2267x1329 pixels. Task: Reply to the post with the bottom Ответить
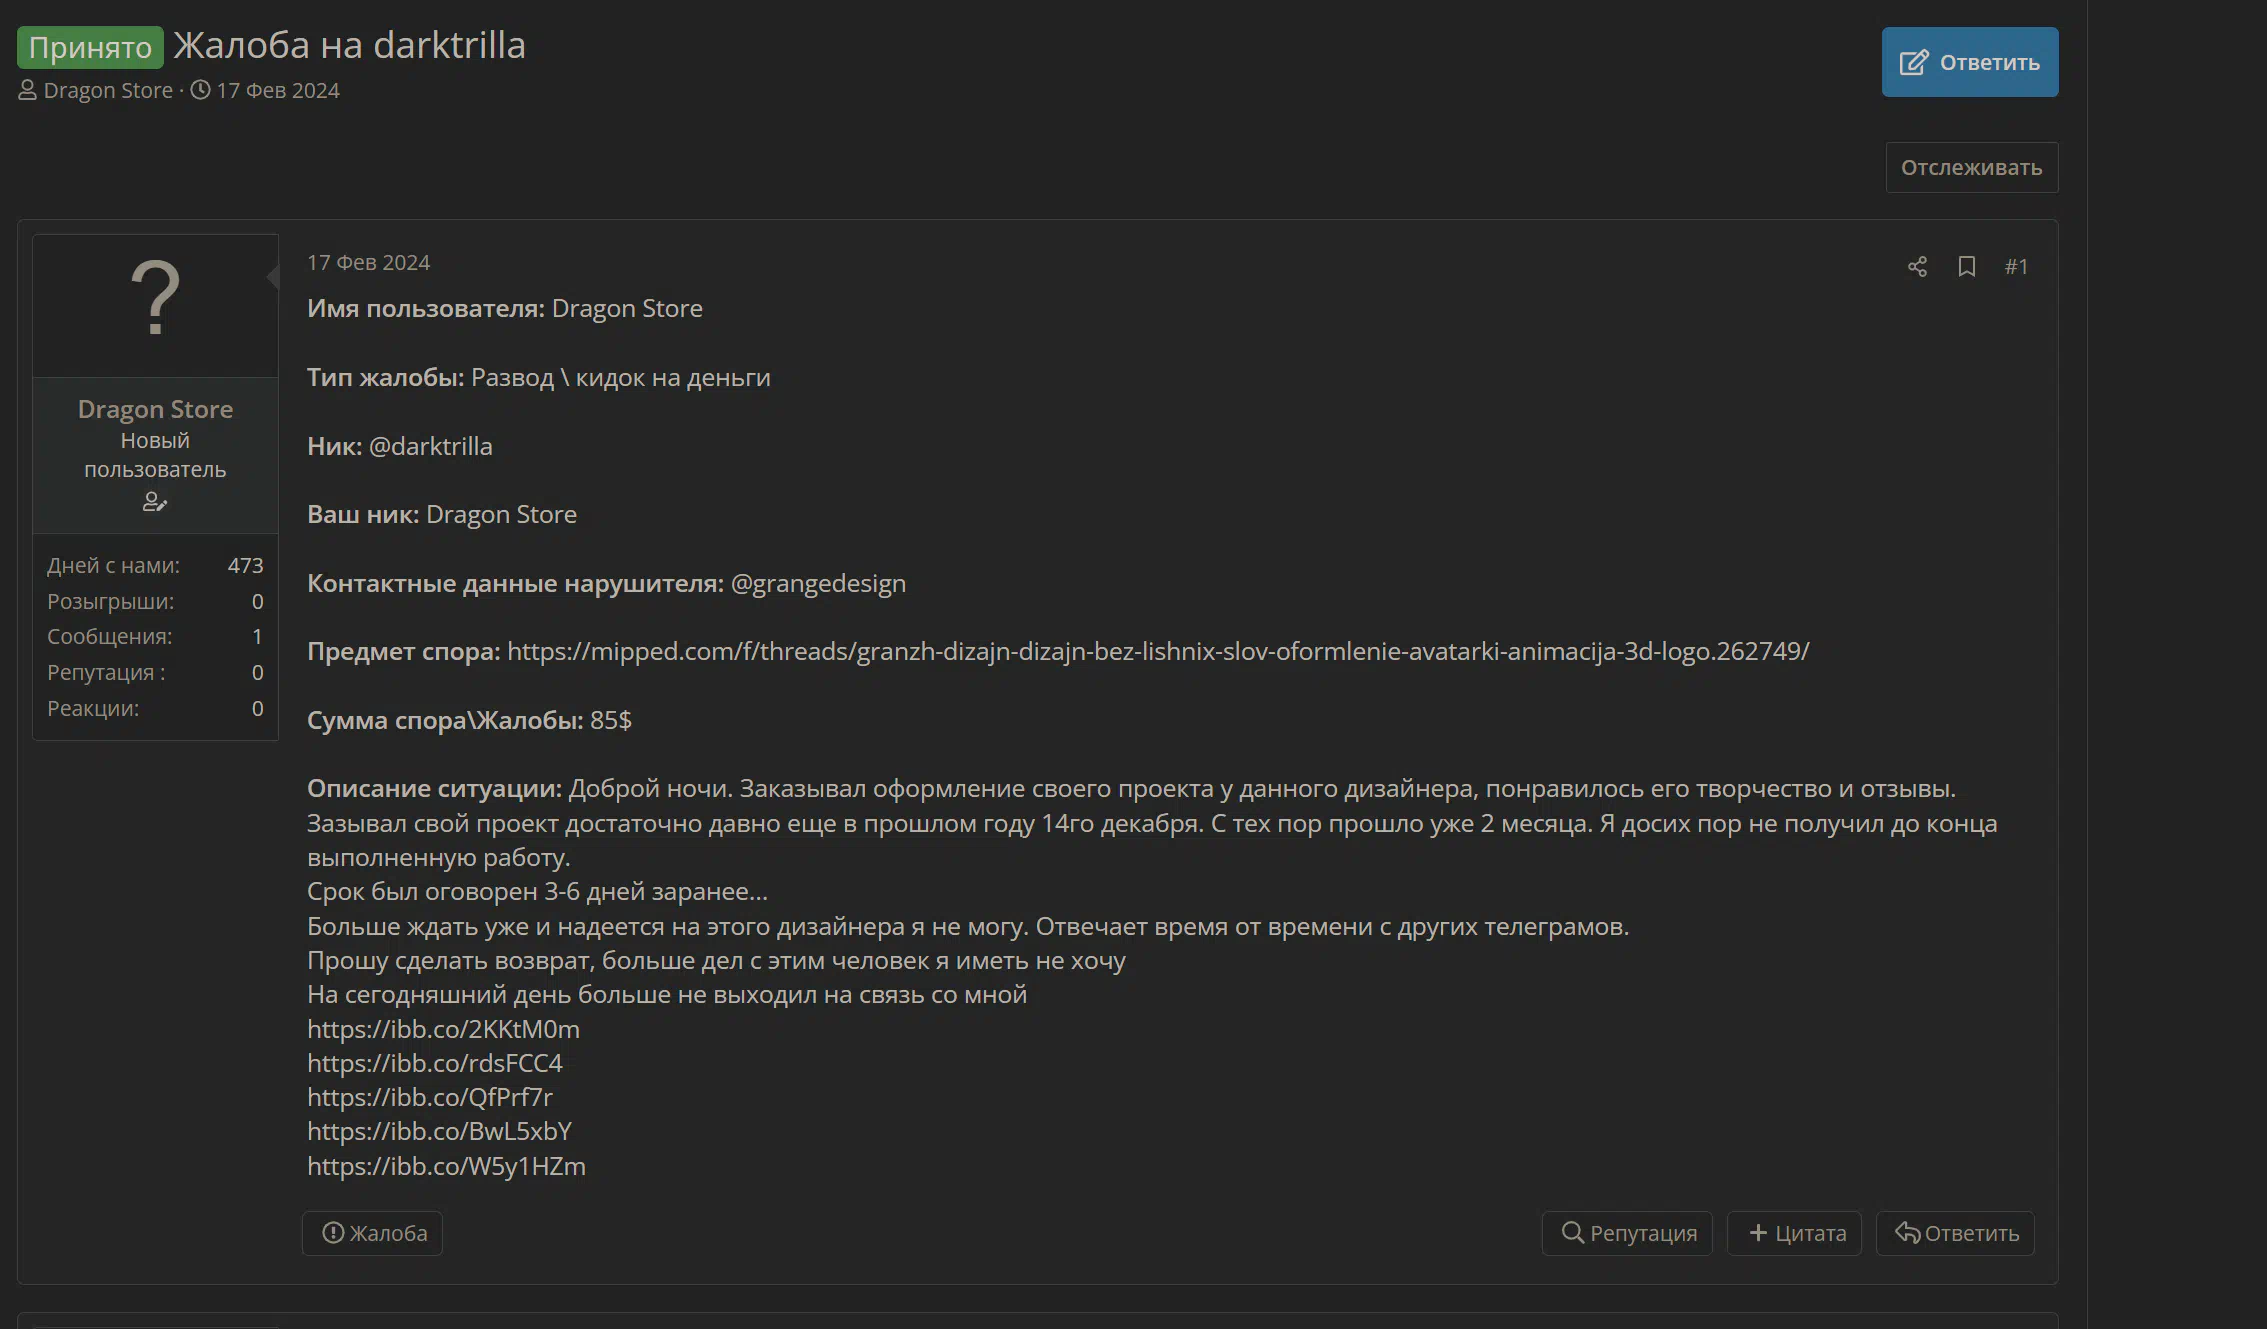pyautogui.click(x=1956, y=1233)
